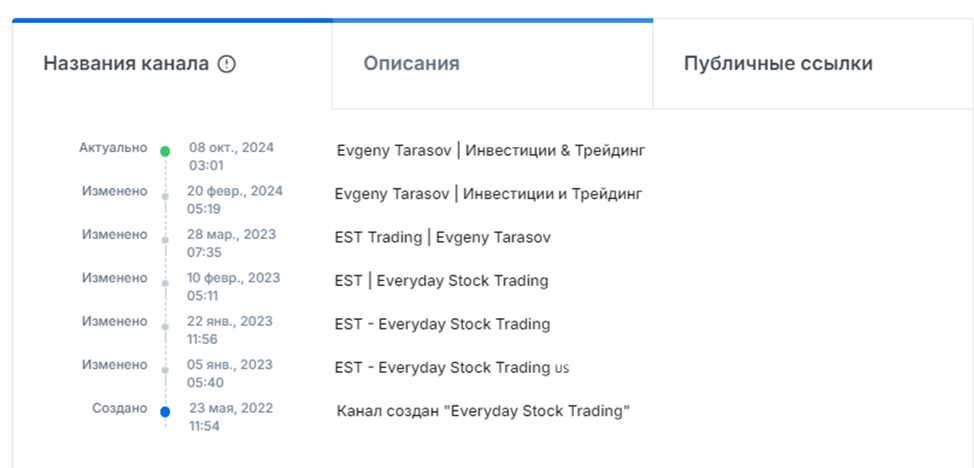Click name 'Evgeny Tarasov | Инвестиции и Трейдинг'
This screenshot has width=974, height=468.
point(488,193)
